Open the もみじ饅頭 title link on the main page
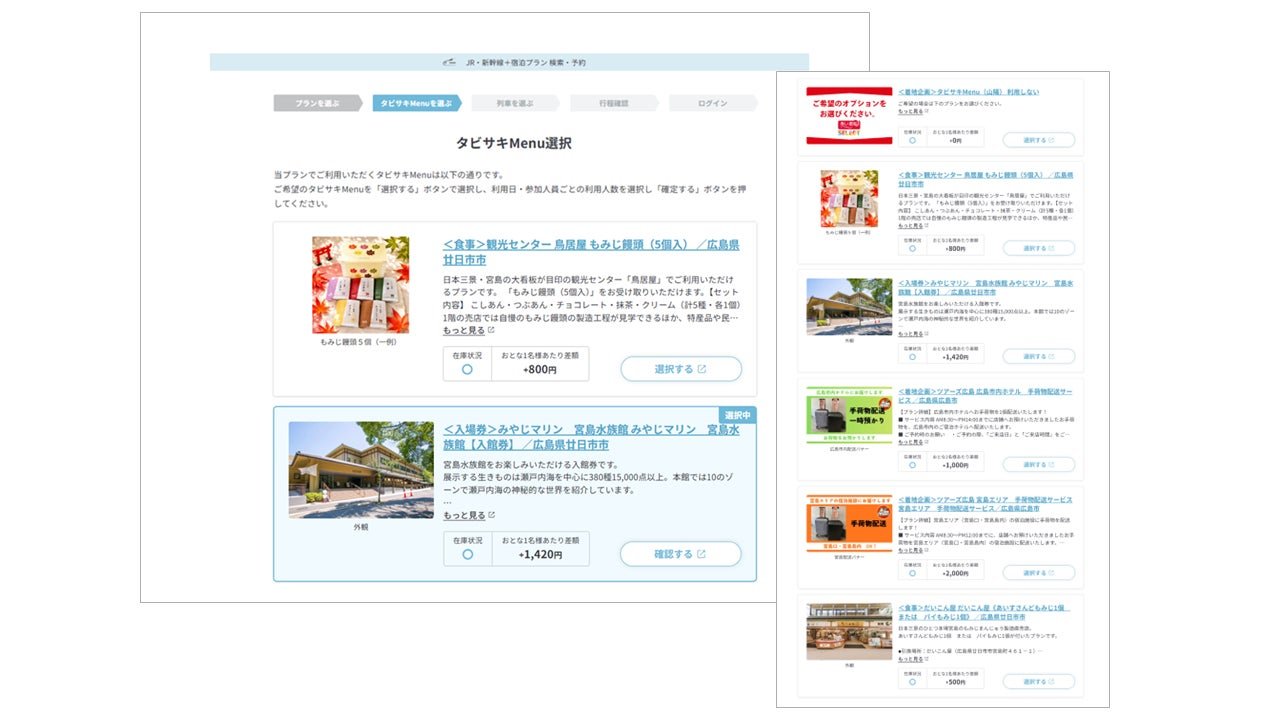 591,252
